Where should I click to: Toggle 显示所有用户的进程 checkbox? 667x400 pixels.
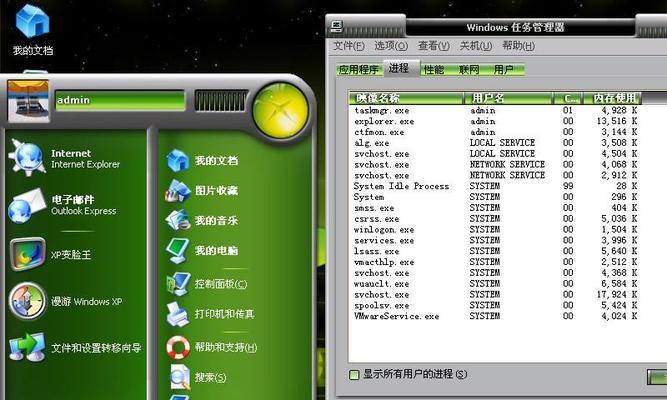coord(354,375)
